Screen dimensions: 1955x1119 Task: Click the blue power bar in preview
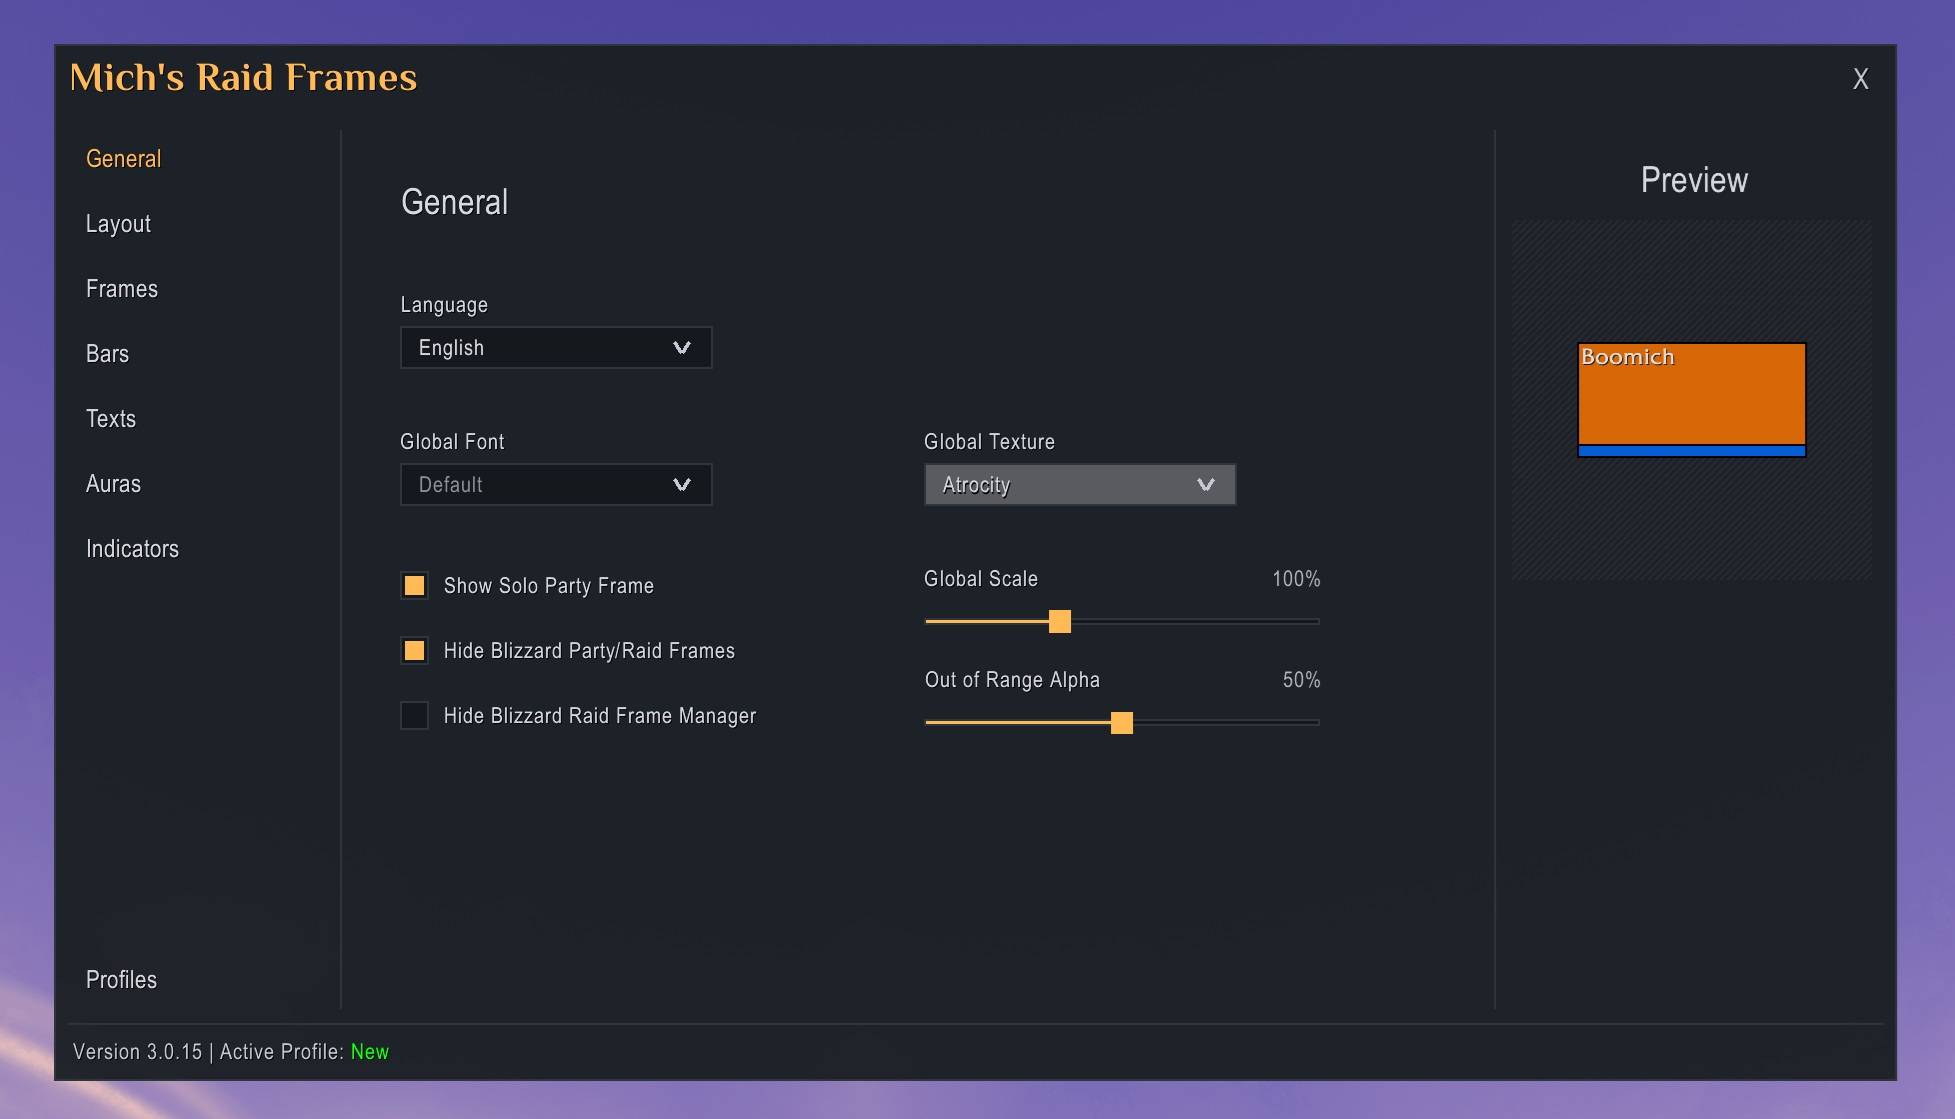1692,452
